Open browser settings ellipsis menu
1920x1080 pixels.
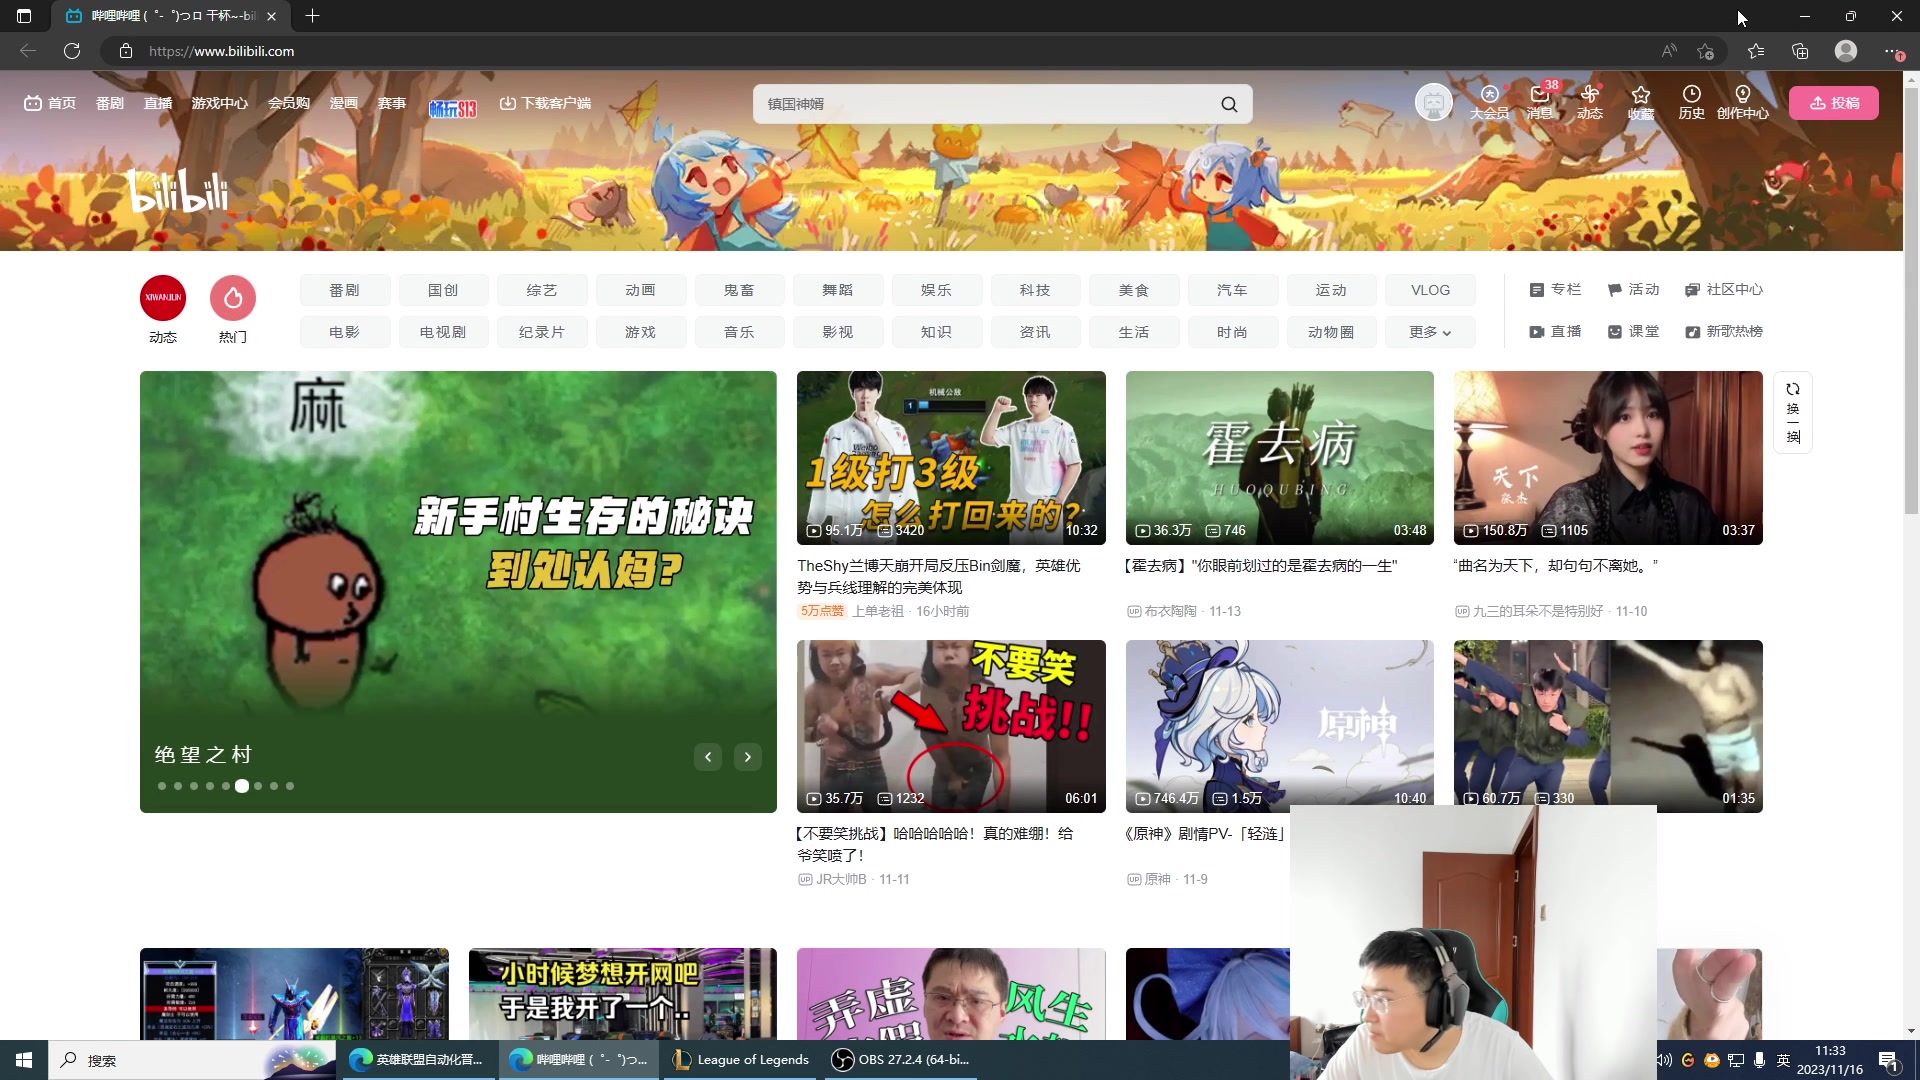pyautogui.click(x=1891, y=51)
